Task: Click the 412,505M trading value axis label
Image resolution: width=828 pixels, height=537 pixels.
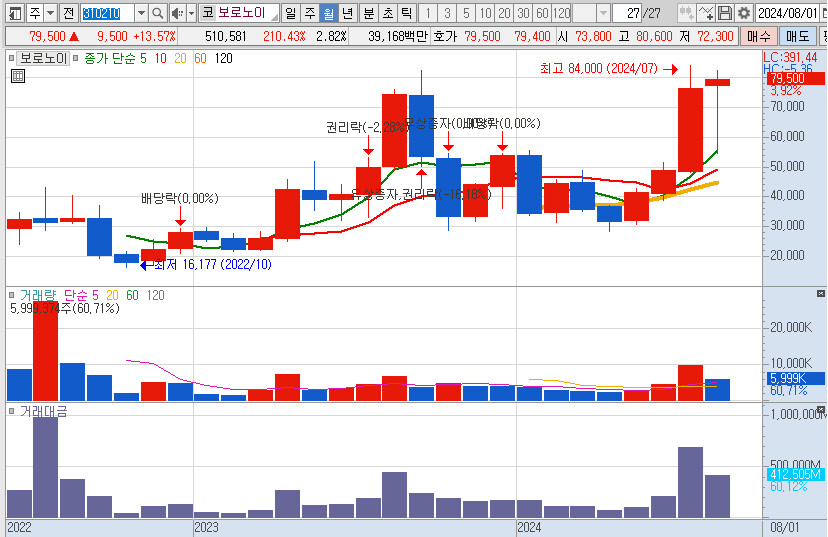Action: pyautogui.click(x=795, y=474)
